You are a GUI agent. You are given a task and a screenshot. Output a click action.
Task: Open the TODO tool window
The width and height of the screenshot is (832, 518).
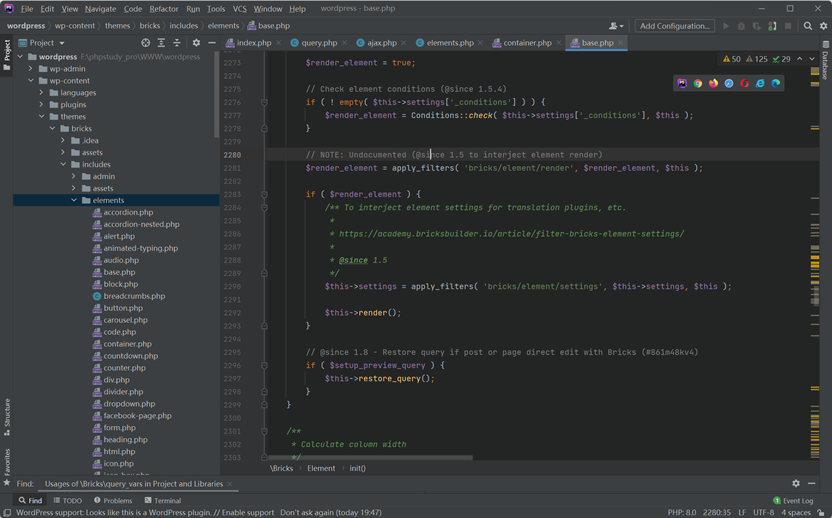click(67, 500)
